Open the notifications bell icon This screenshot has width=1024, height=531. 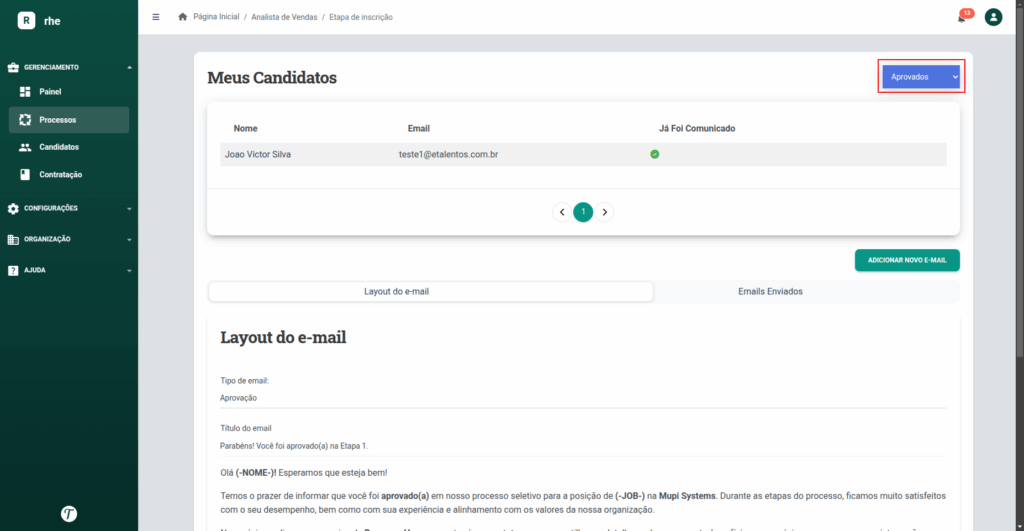point(962,18)
